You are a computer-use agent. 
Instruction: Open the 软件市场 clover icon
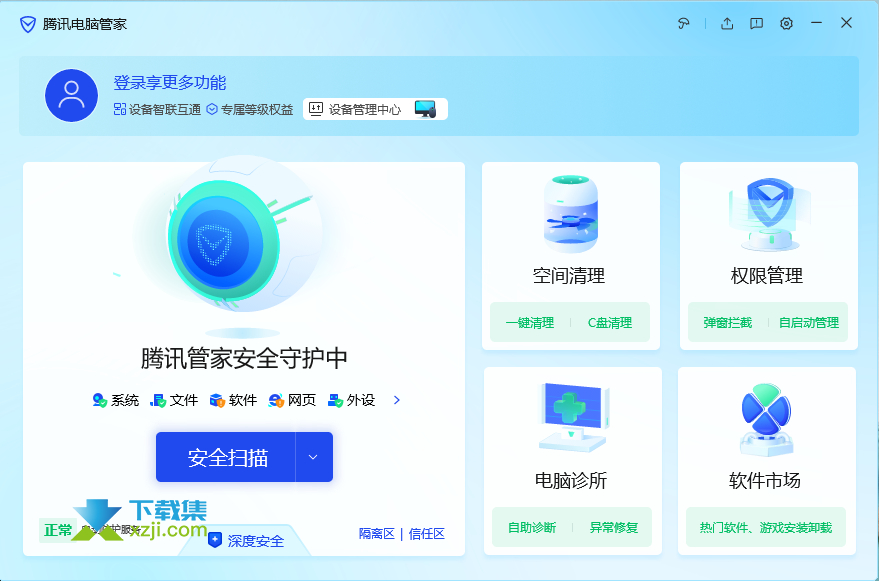765,417
